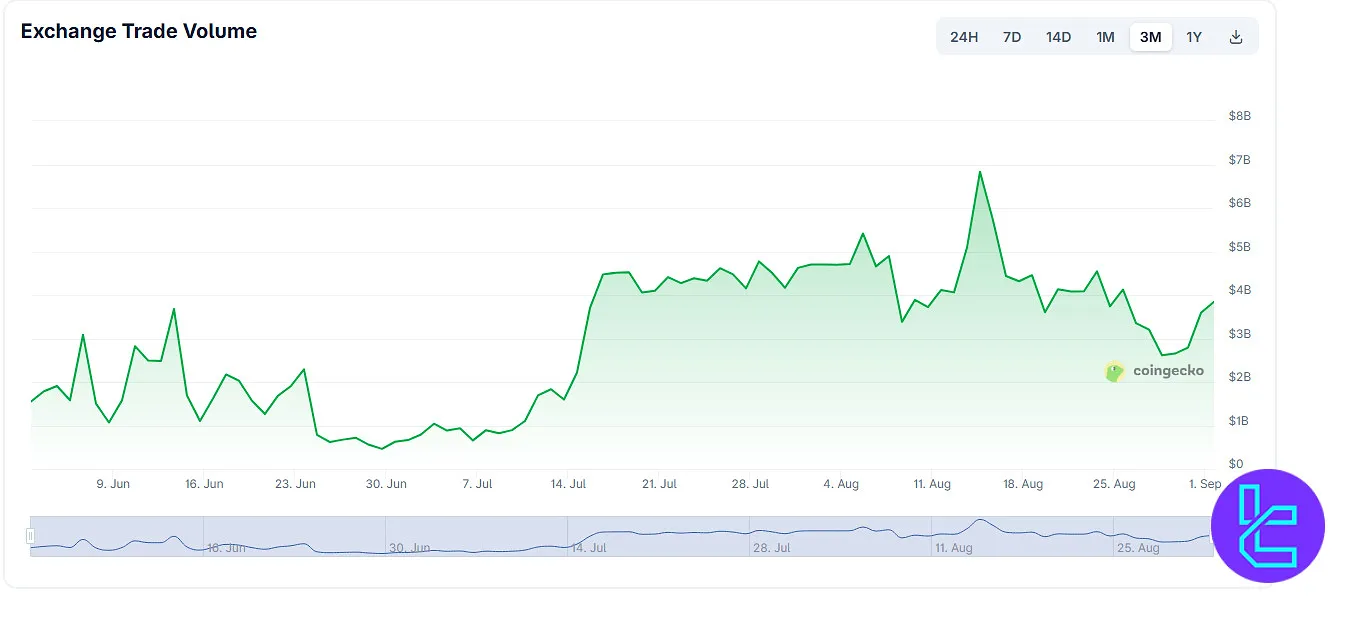Viewport: 1360px width, 618px height.
Task: Select the 14D time range
Action: point(1059,37)
